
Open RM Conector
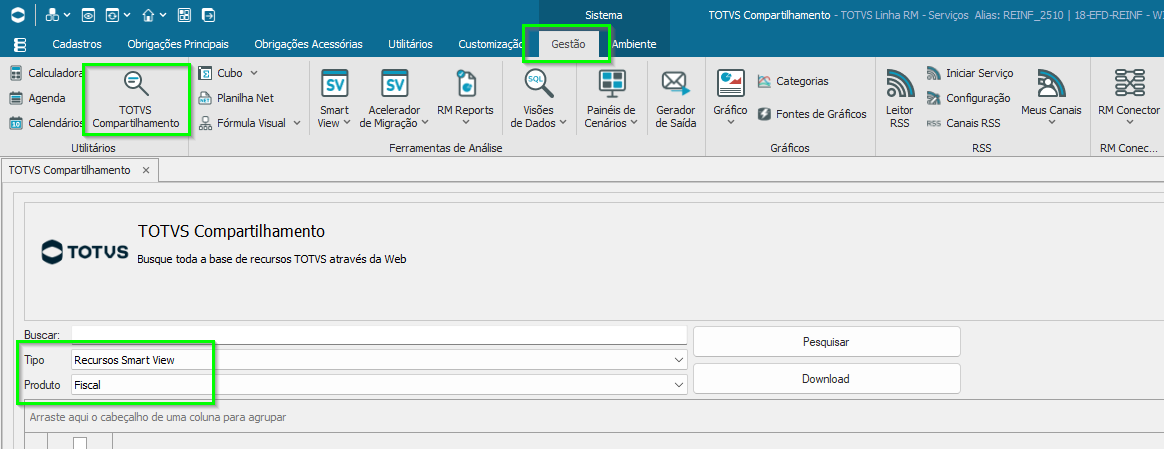point(1128,96)
